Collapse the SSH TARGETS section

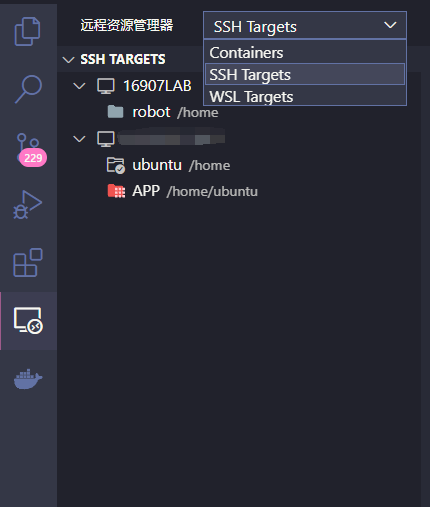click(x=68, y=60)
